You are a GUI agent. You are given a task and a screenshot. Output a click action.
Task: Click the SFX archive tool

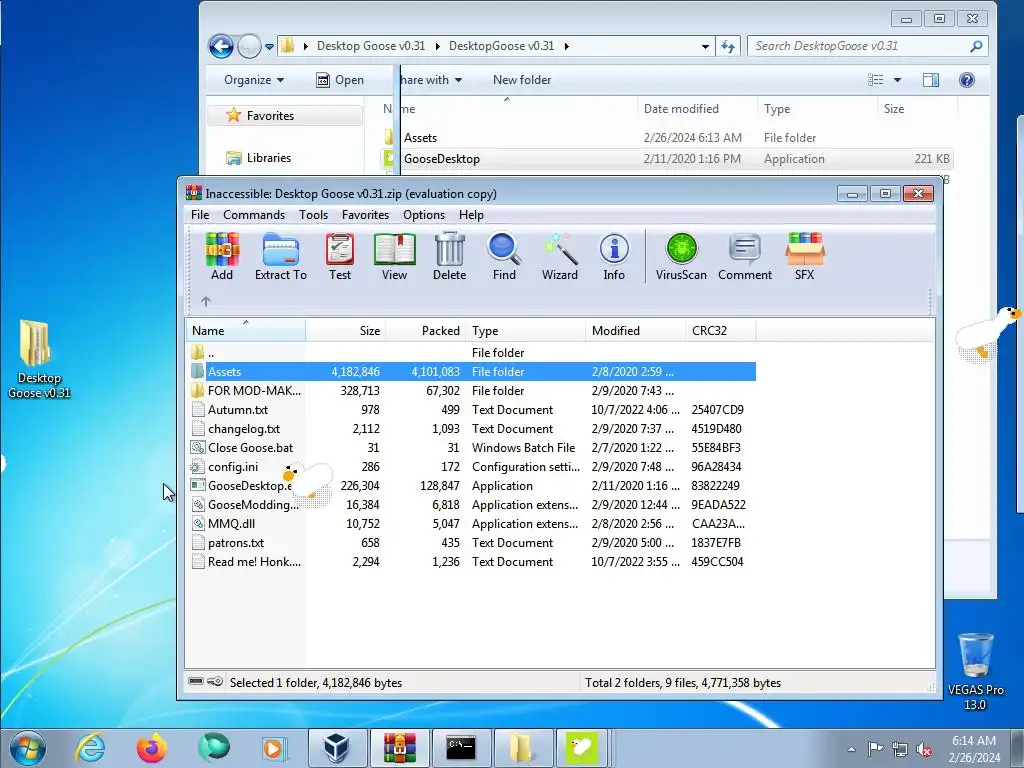[x=805, y=257]
